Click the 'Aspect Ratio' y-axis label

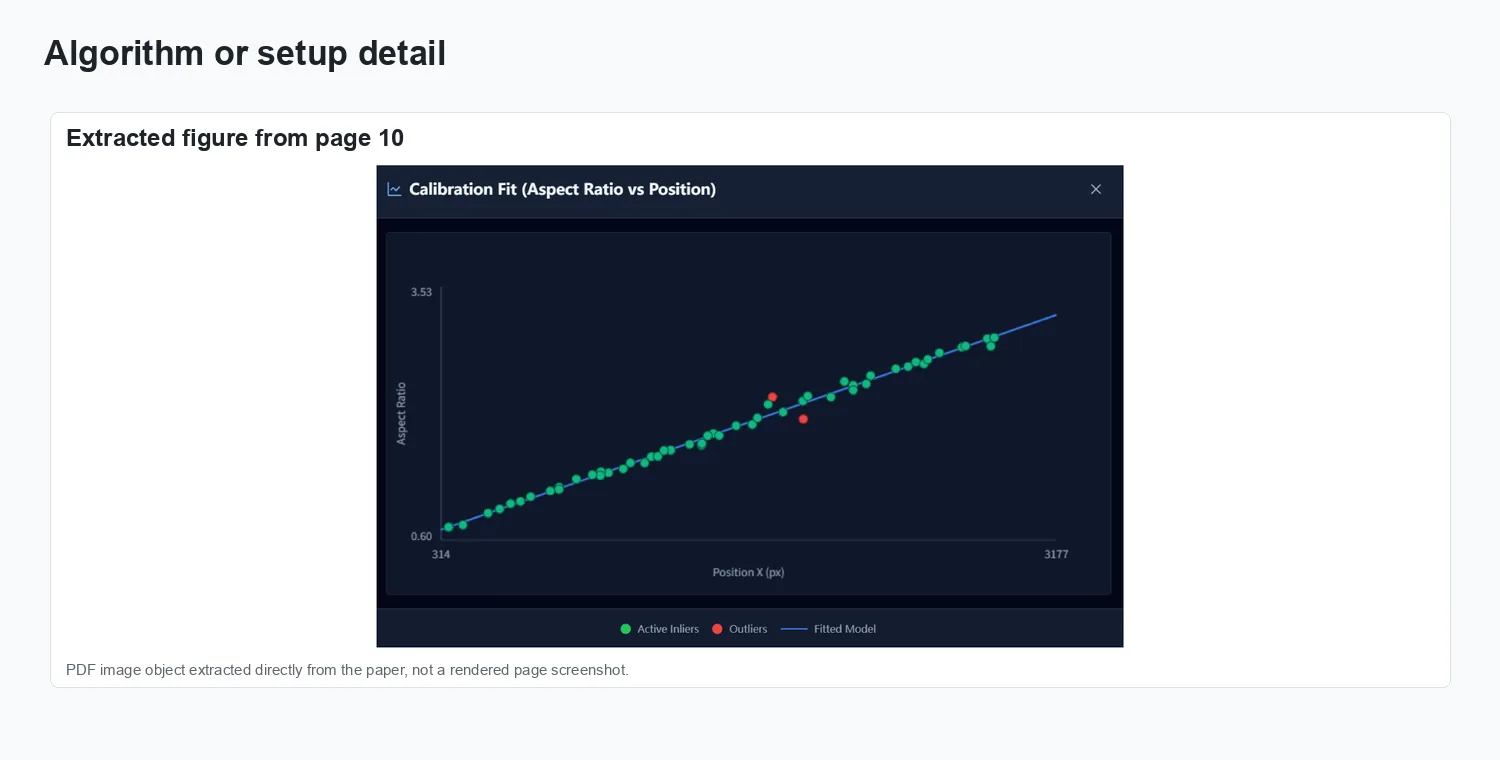click(401, 413)
